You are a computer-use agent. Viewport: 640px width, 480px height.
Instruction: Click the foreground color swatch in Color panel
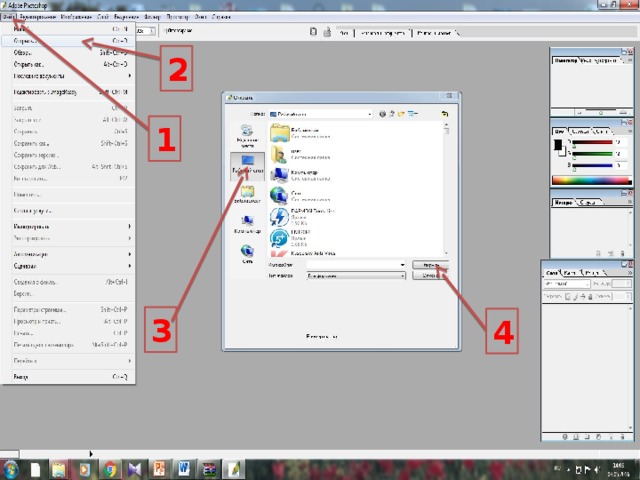point(557,145)
